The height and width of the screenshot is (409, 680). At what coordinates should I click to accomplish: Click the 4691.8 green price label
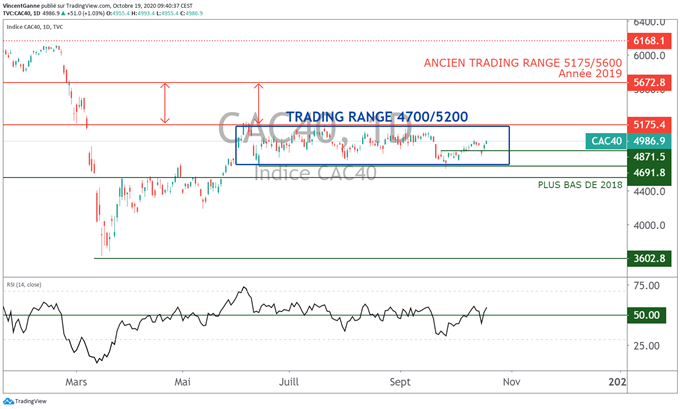(649, 173)
